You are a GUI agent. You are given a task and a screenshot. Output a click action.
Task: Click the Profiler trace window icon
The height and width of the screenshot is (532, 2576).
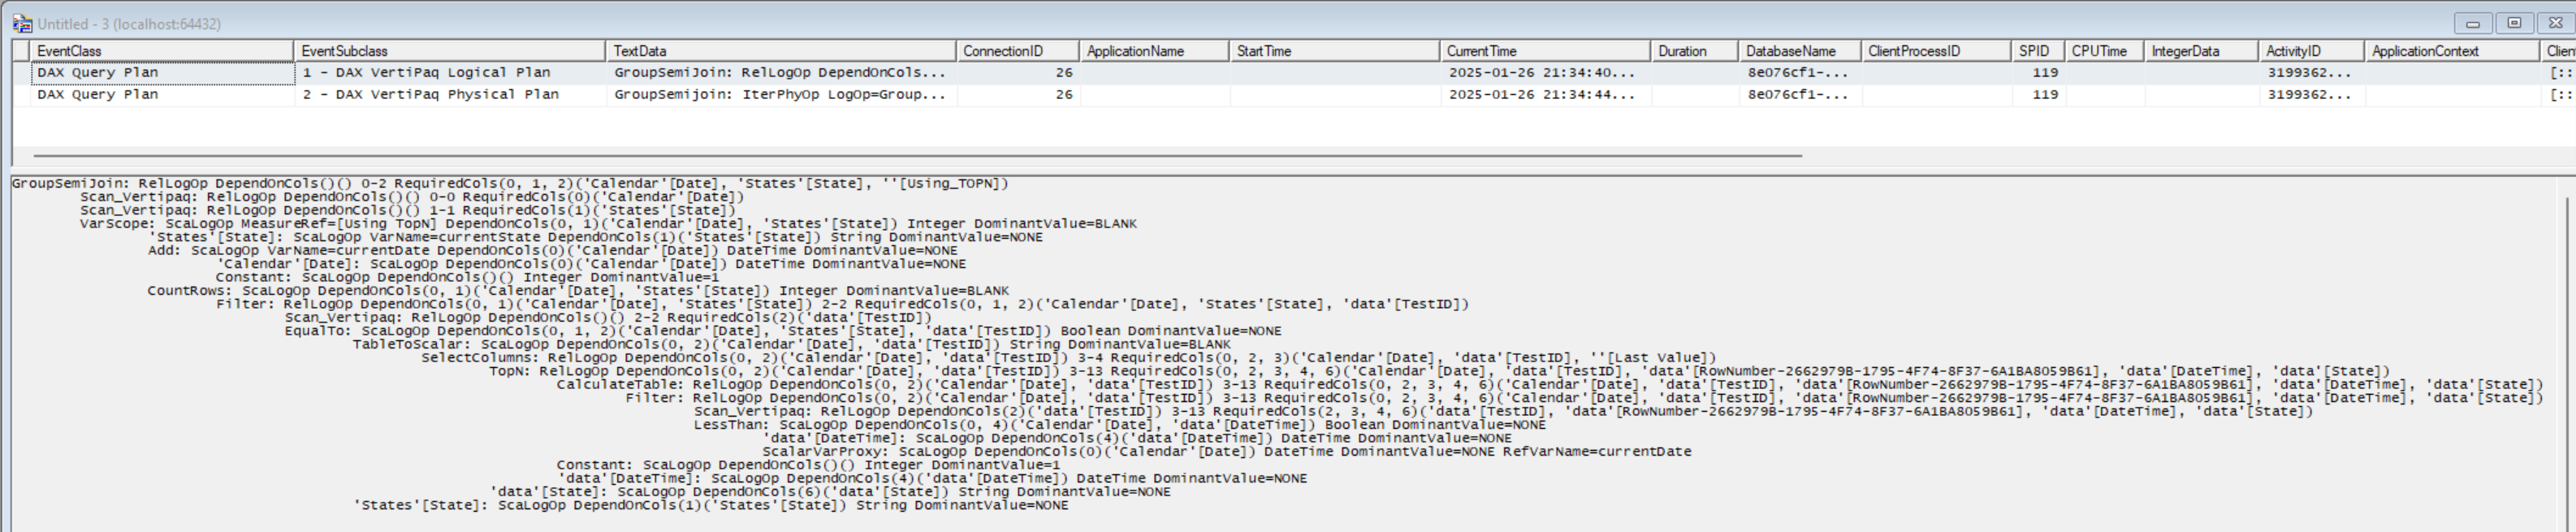point(22,24)
